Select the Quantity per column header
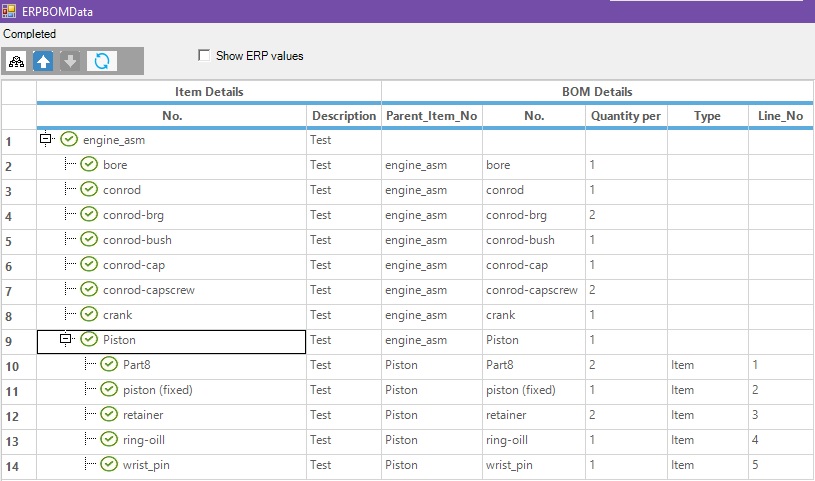The height and width of the screenshot is (481, 815). pos(626,116)
